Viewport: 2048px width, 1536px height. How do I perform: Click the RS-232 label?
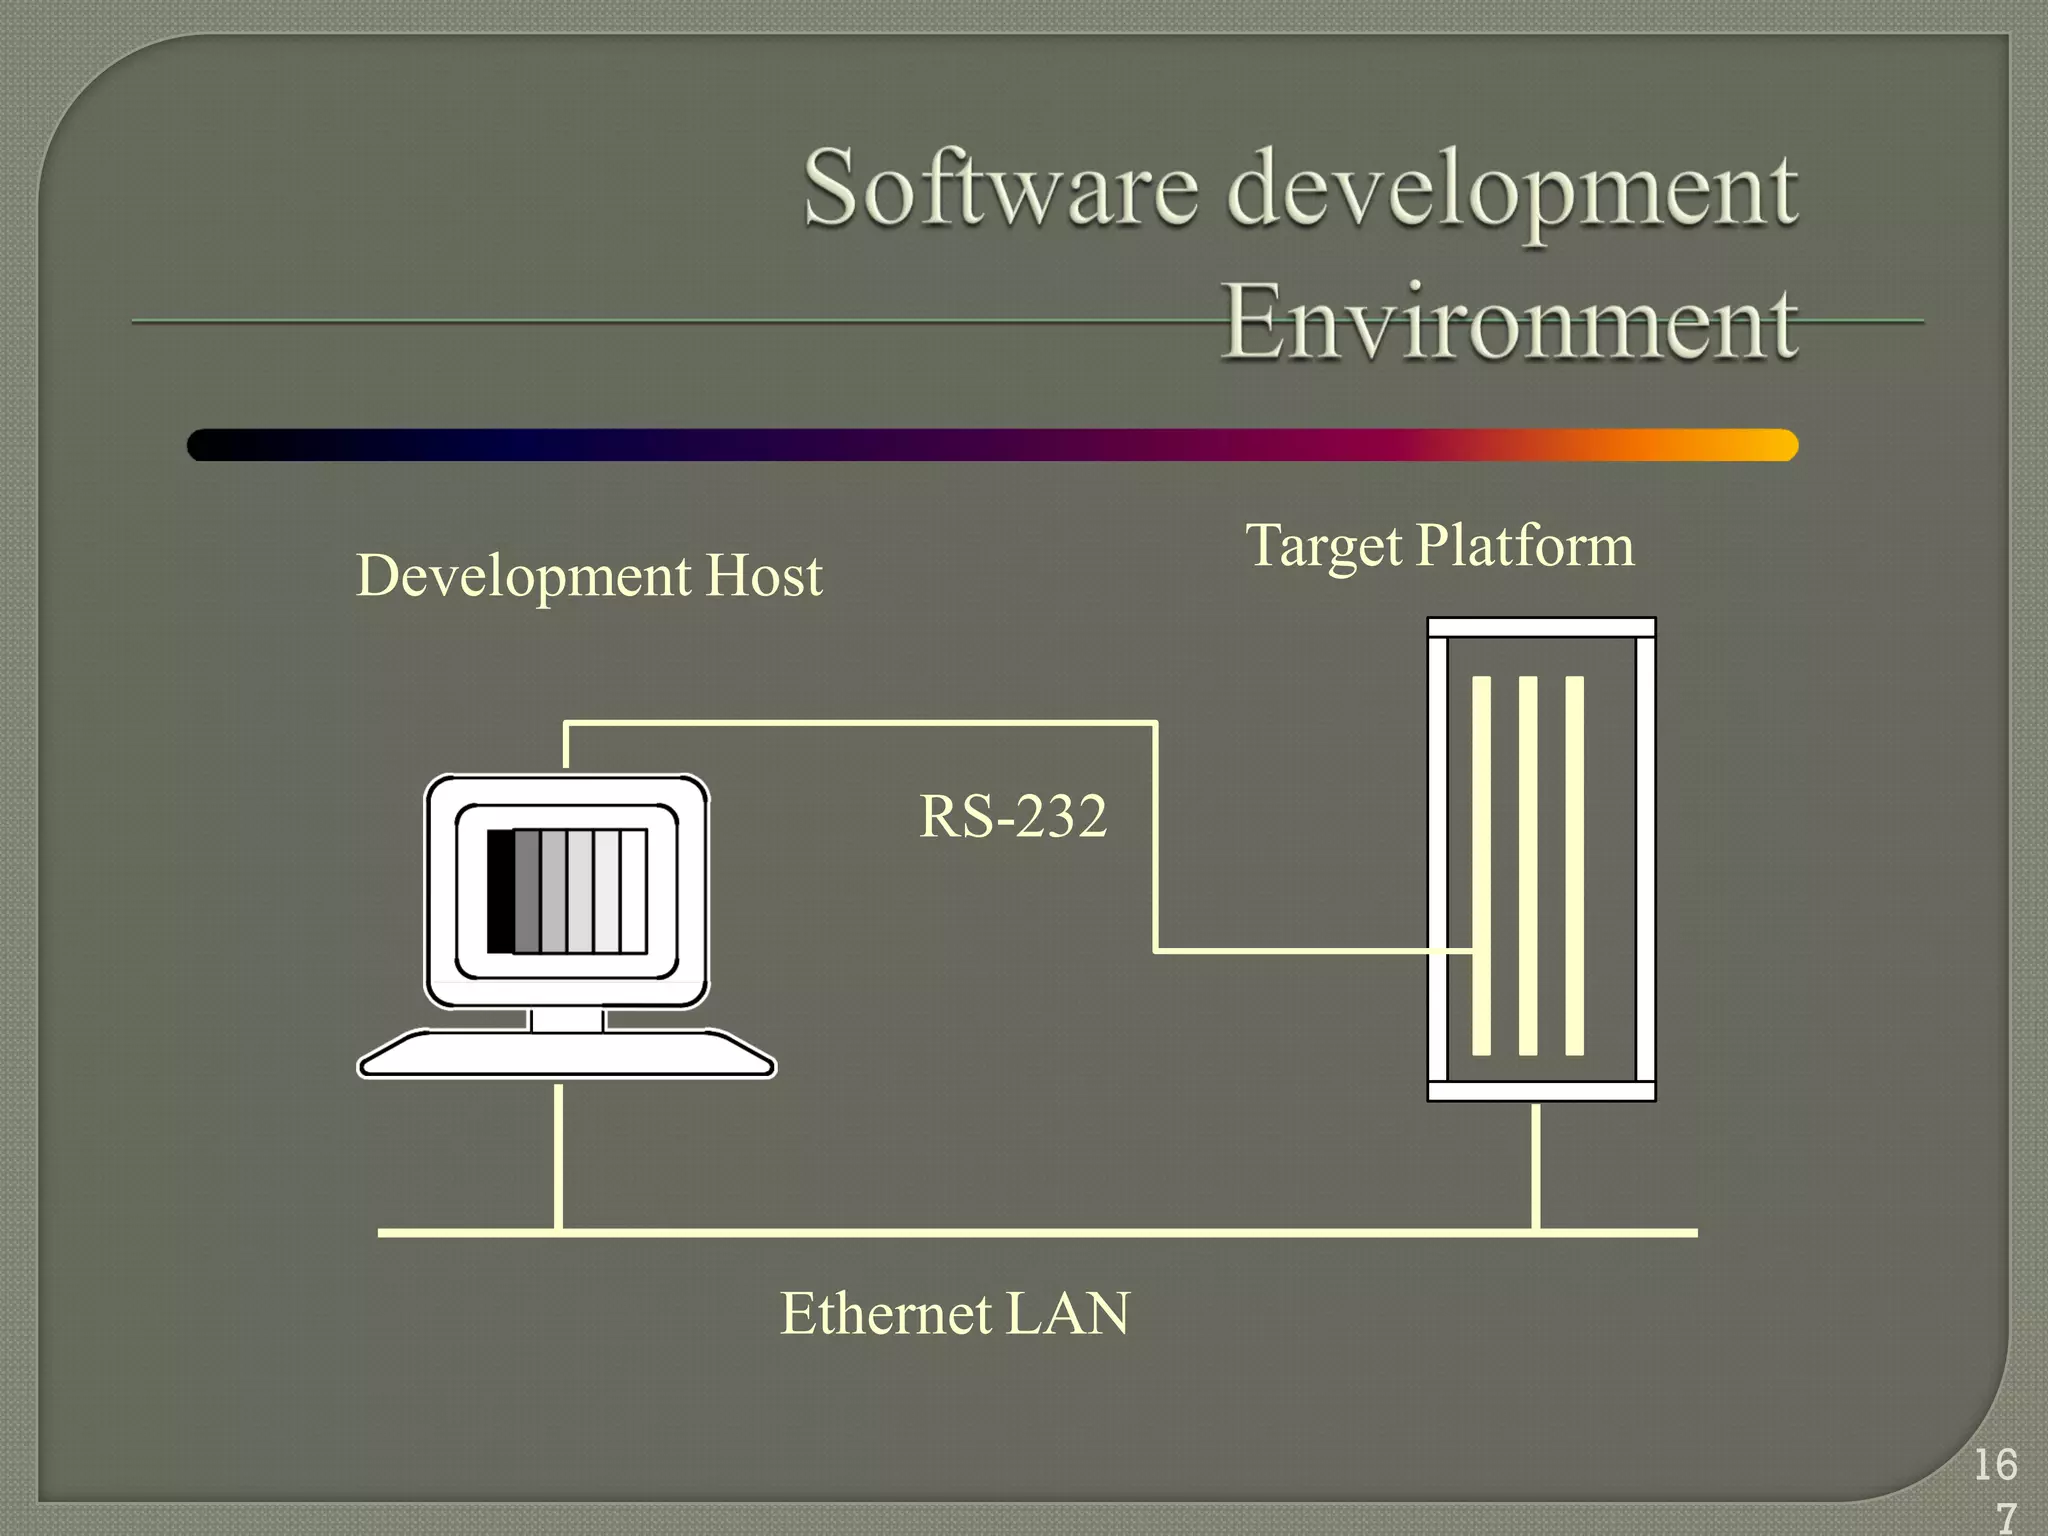tap(1013, 816)
